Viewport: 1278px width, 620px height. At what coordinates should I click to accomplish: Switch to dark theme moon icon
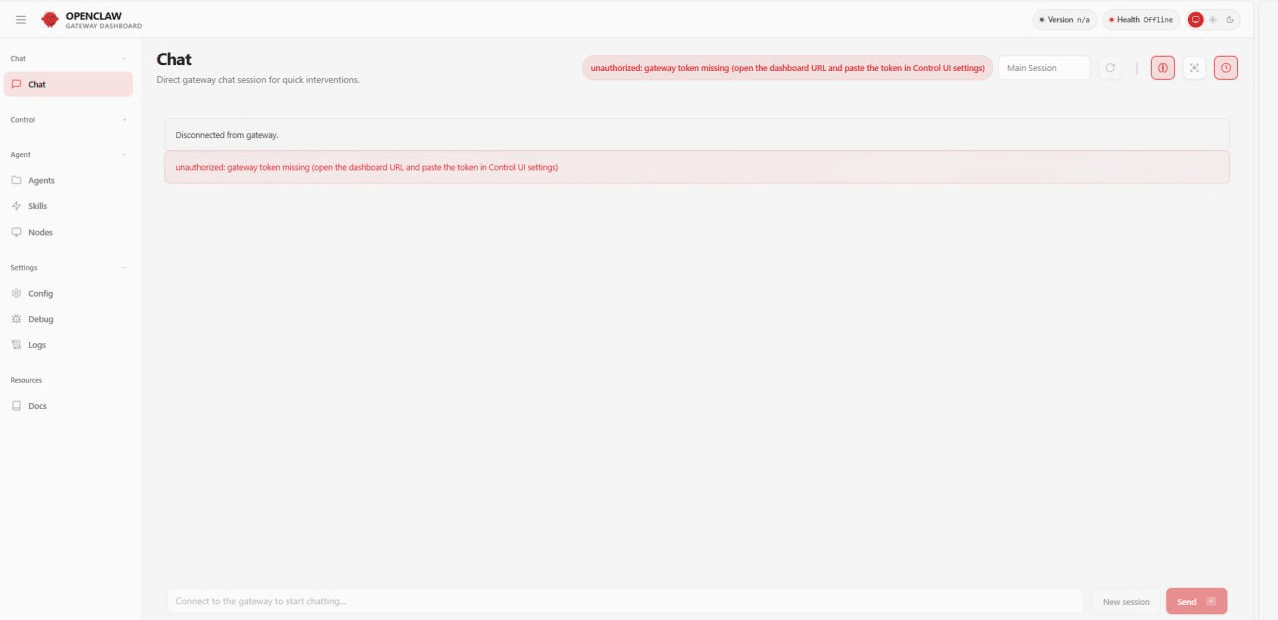(1230, 19)
